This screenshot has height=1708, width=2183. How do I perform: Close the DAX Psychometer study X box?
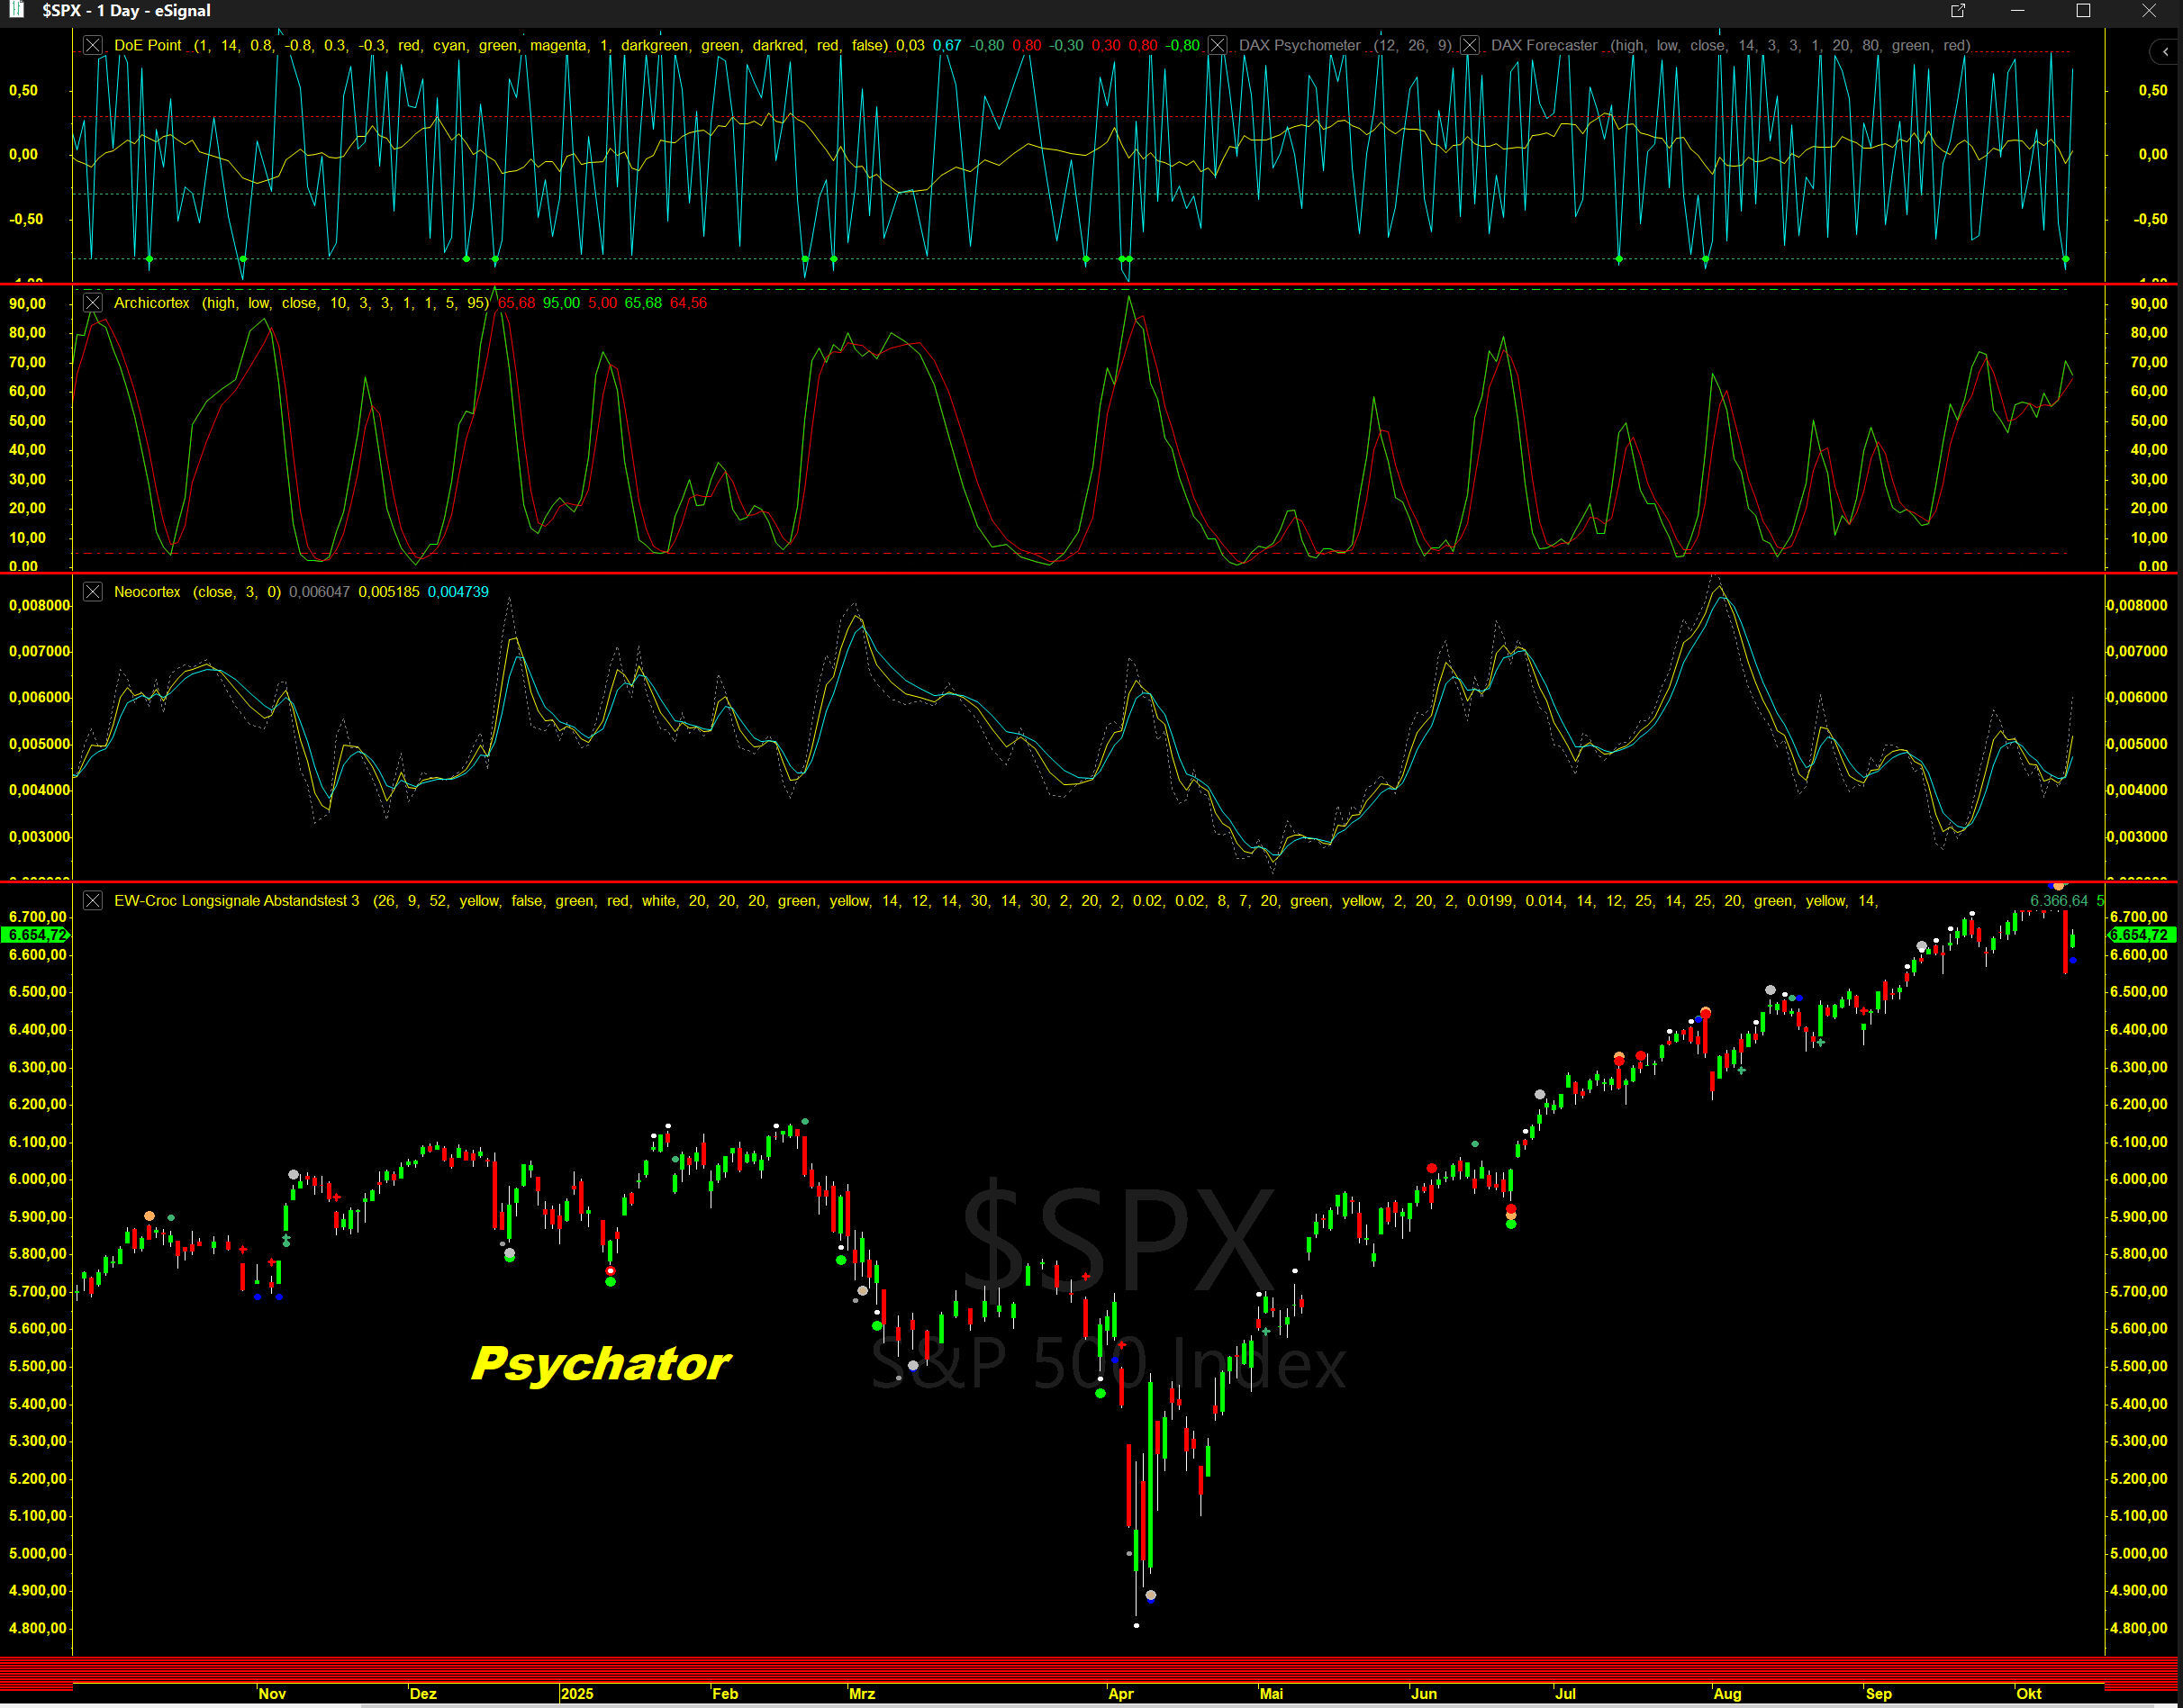1217,45
